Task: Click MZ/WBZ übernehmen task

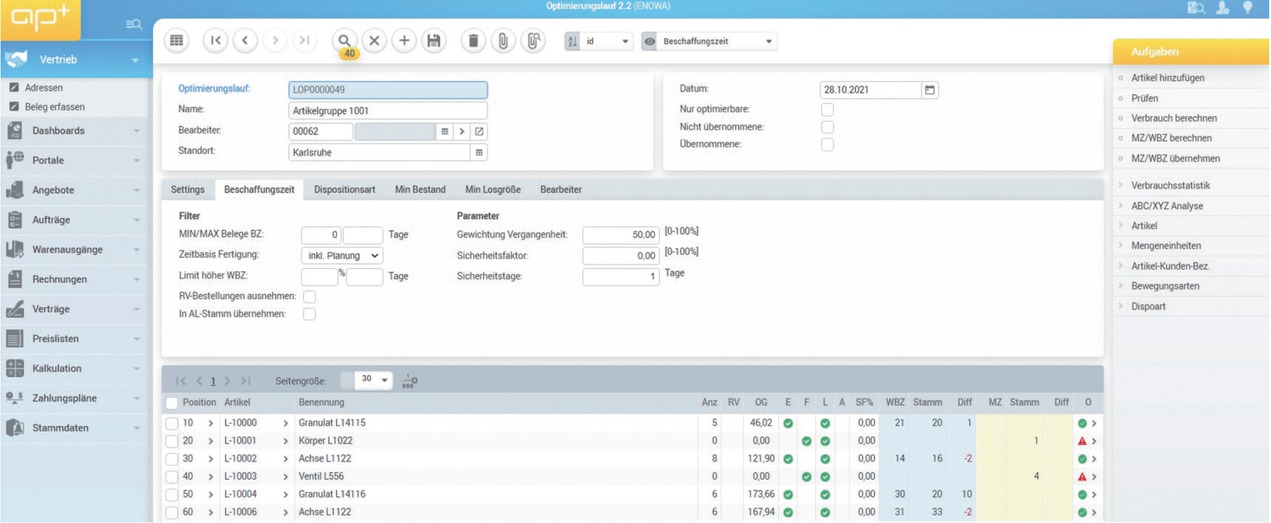Action: tap(1175, 158)
